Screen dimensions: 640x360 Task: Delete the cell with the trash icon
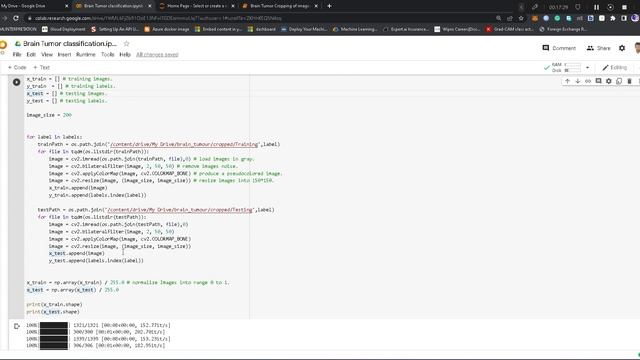(629, 81)
